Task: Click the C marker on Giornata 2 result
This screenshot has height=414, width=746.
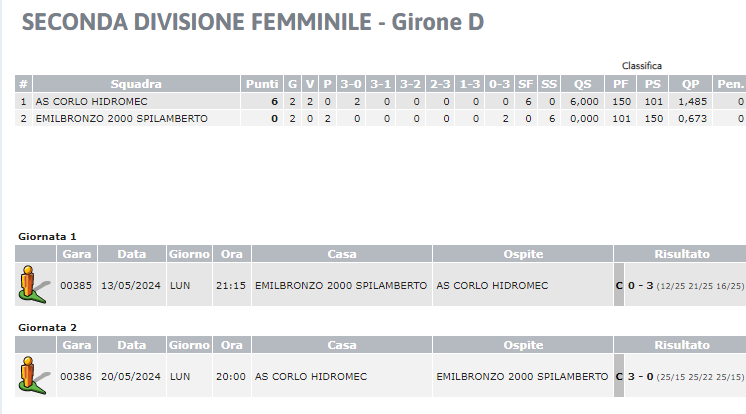Action: [x=618, y=376]
